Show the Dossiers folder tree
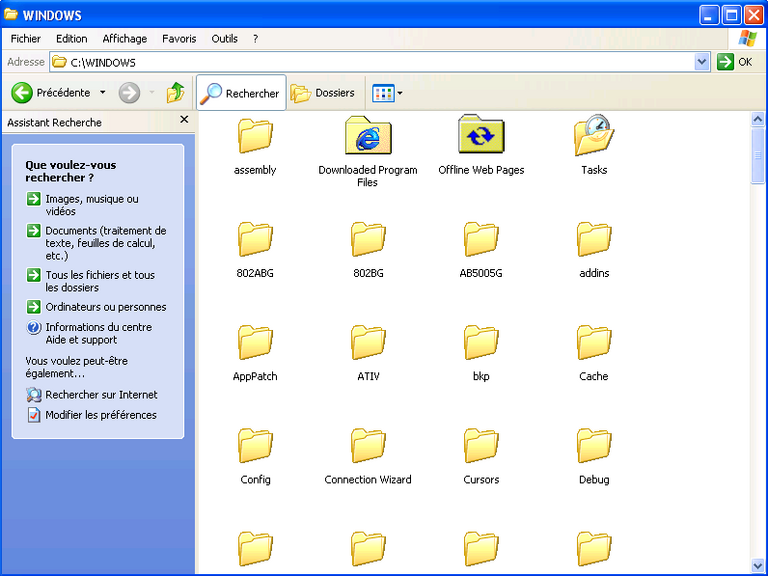768x576 pixels. click(322, 93)
